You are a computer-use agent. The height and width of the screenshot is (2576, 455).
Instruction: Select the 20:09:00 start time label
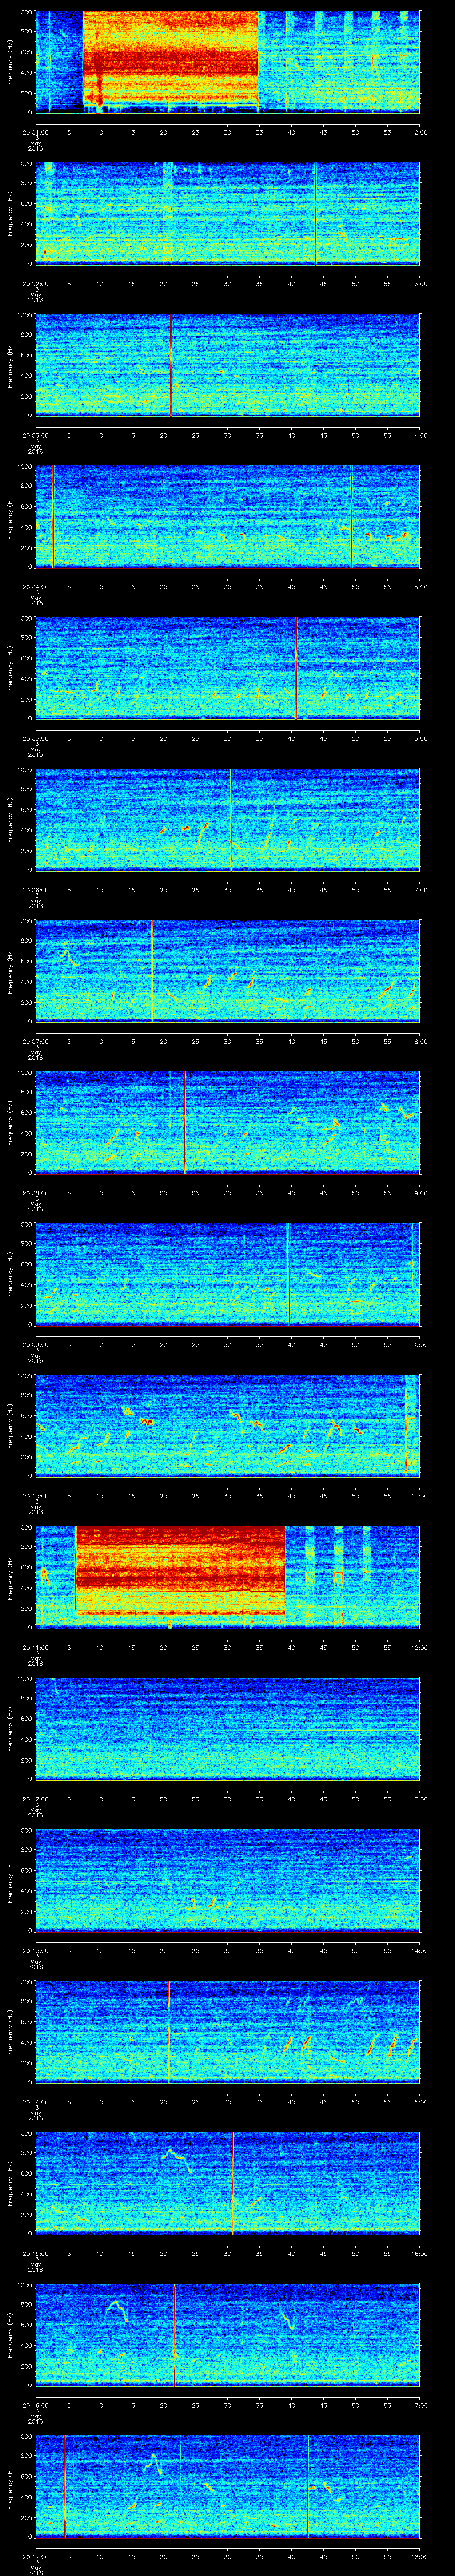click(x=35, y=1344)
